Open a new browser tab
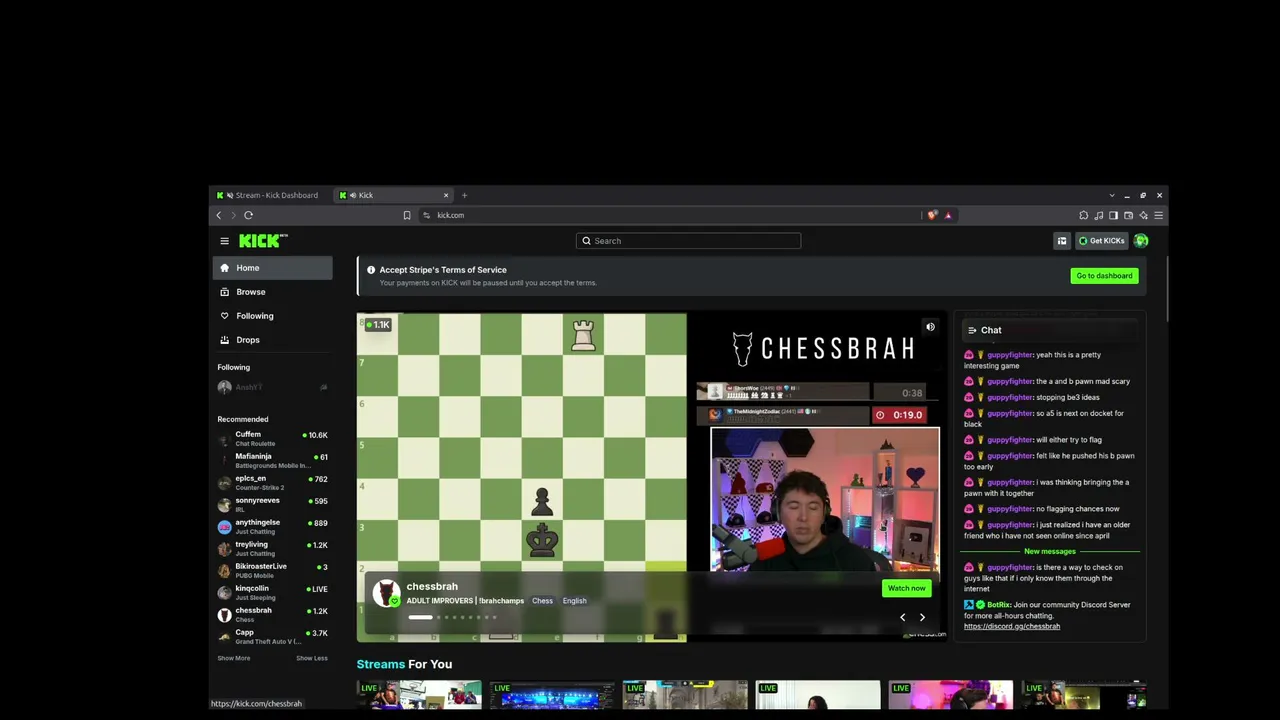 [464, 195]
